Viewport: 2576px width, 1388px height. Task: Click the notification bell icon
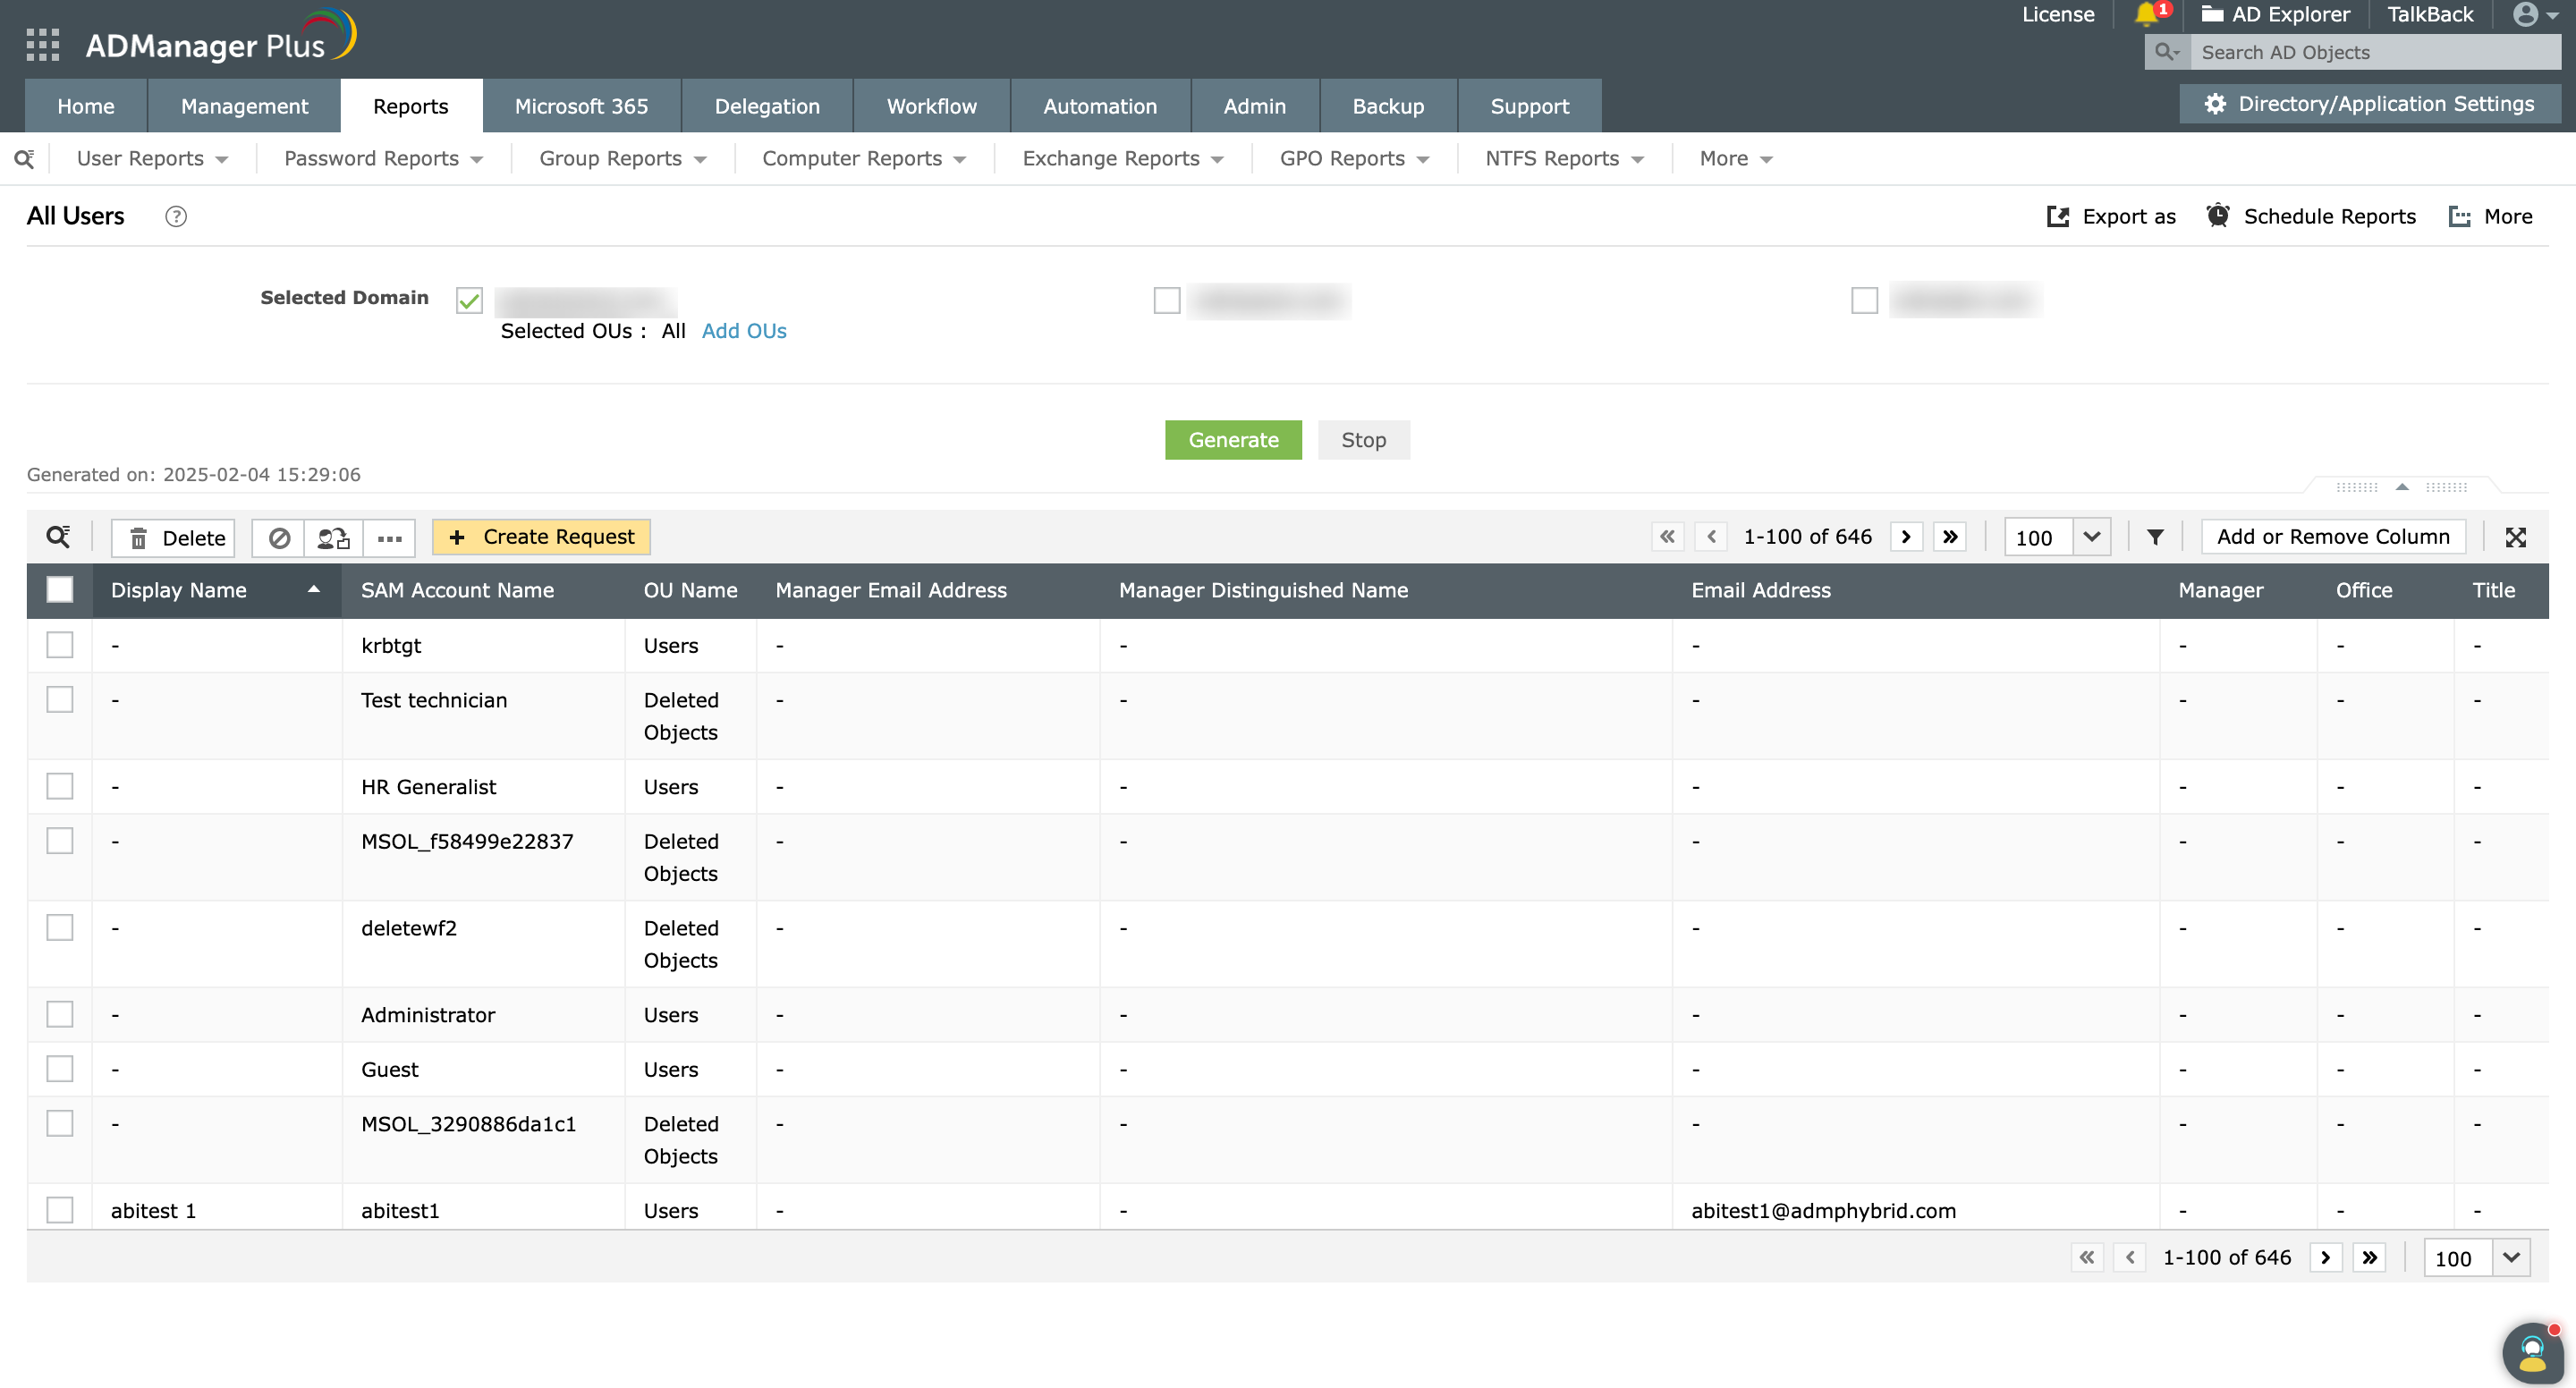(x=2145, y=14)
